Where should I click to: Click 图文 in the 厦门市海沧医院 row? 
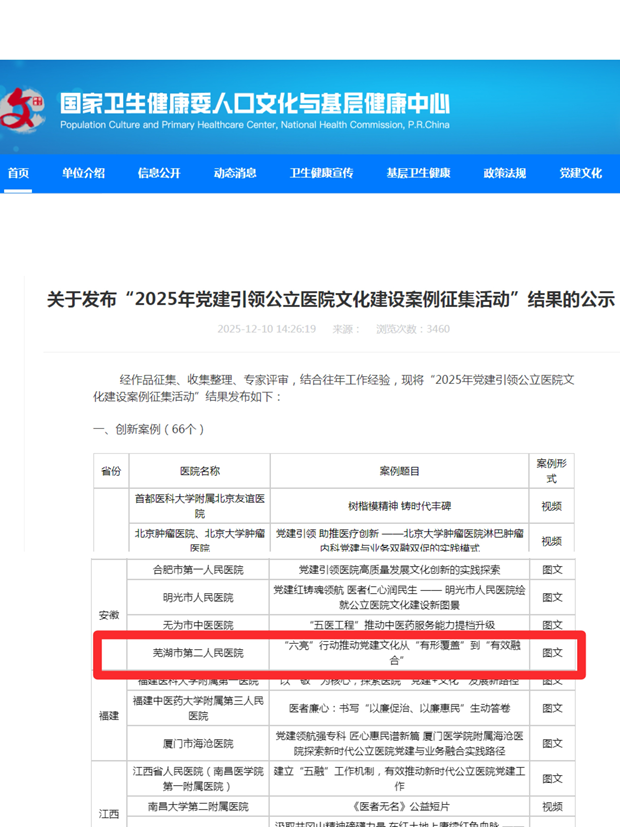click(x=552, y=743)
